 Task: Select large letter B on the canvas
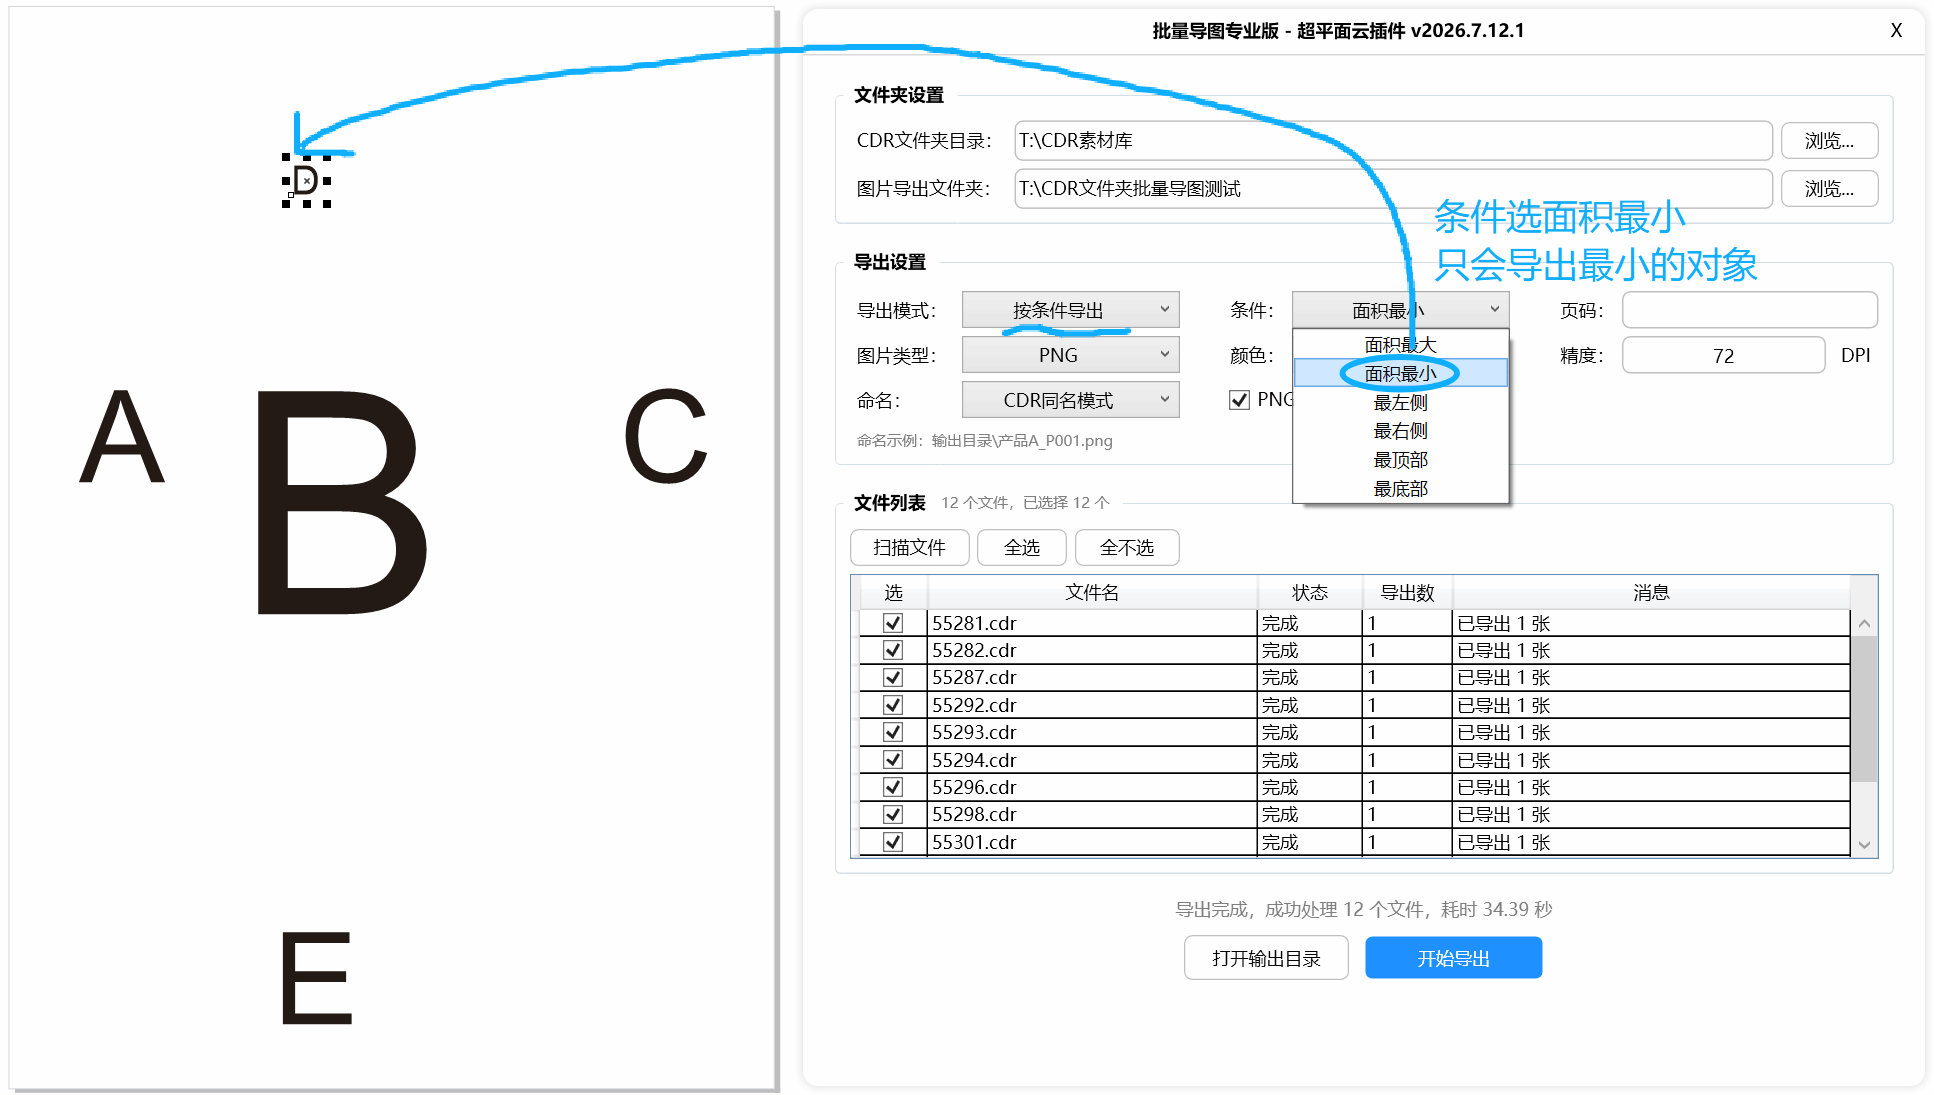(341, 502)
